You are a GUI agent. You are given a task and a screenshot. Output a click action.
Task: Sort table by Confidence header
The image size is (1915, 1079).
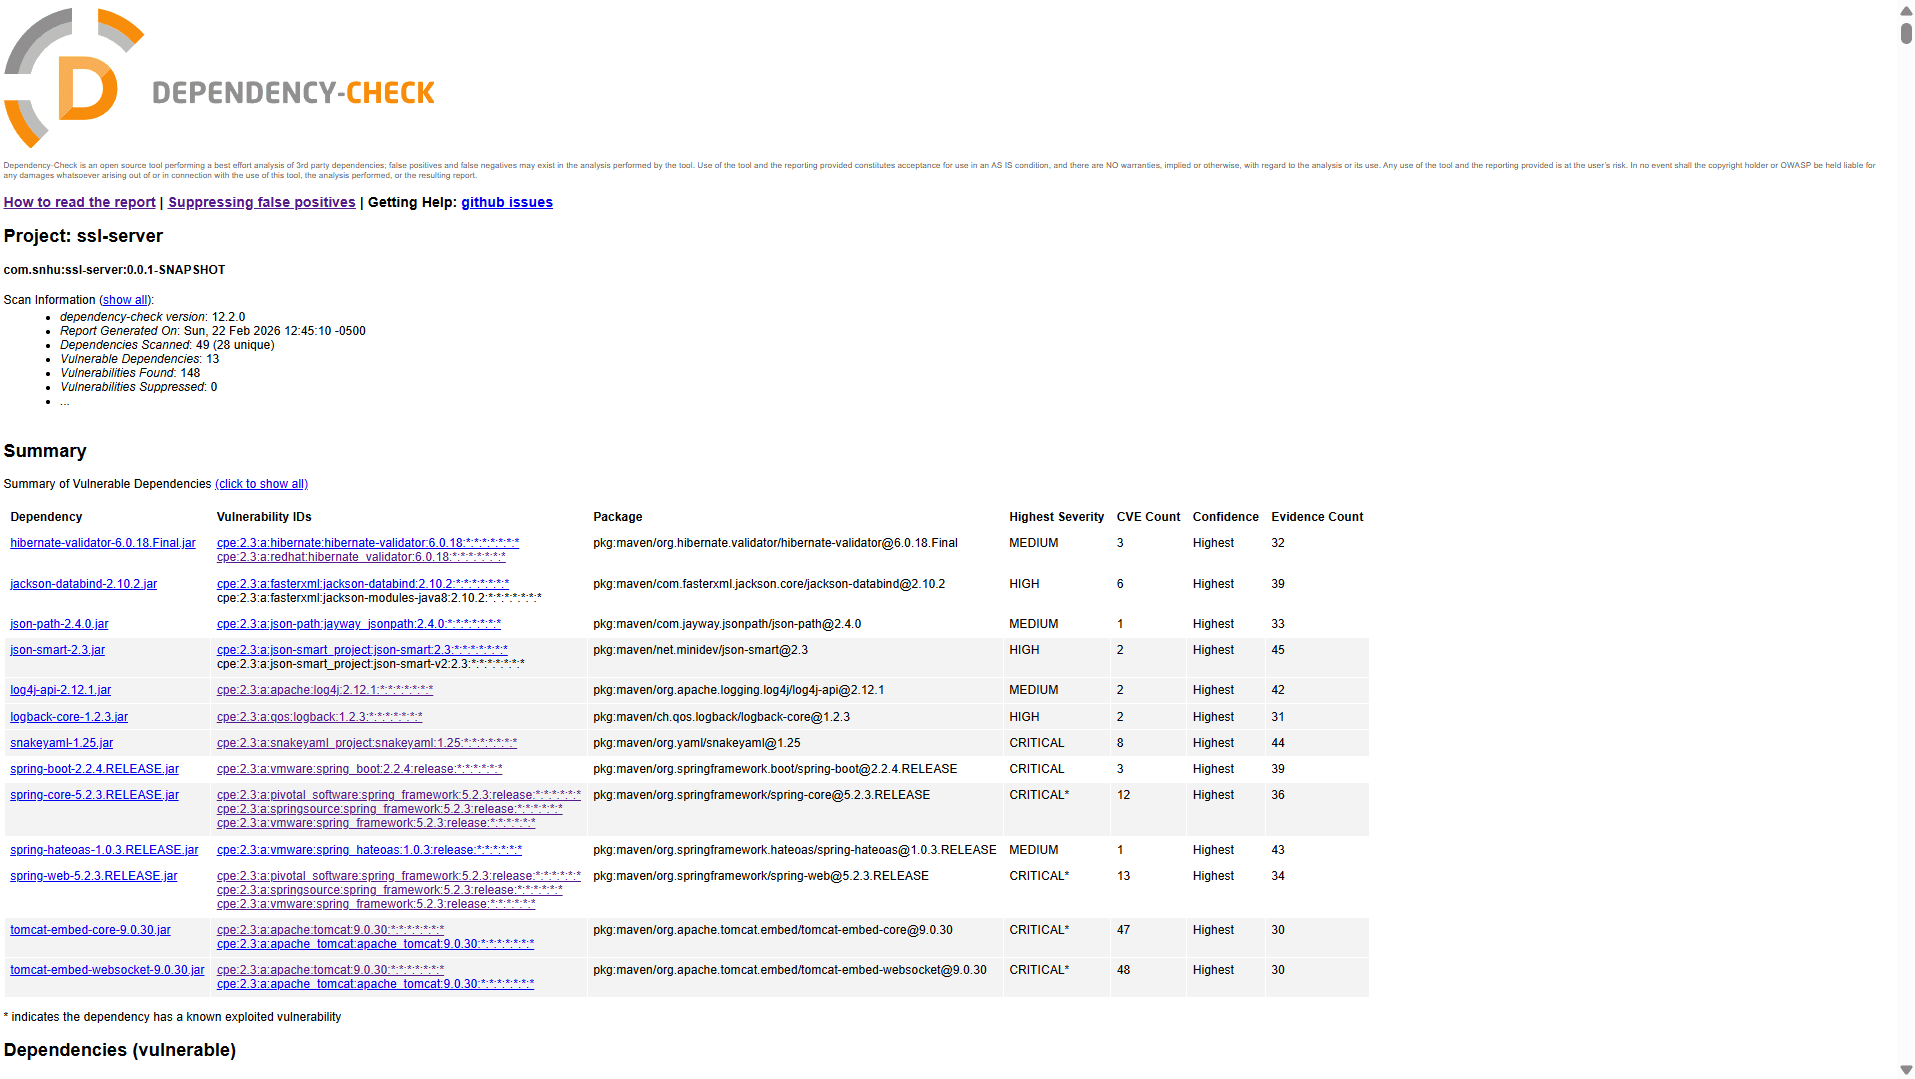point(1225,517)
